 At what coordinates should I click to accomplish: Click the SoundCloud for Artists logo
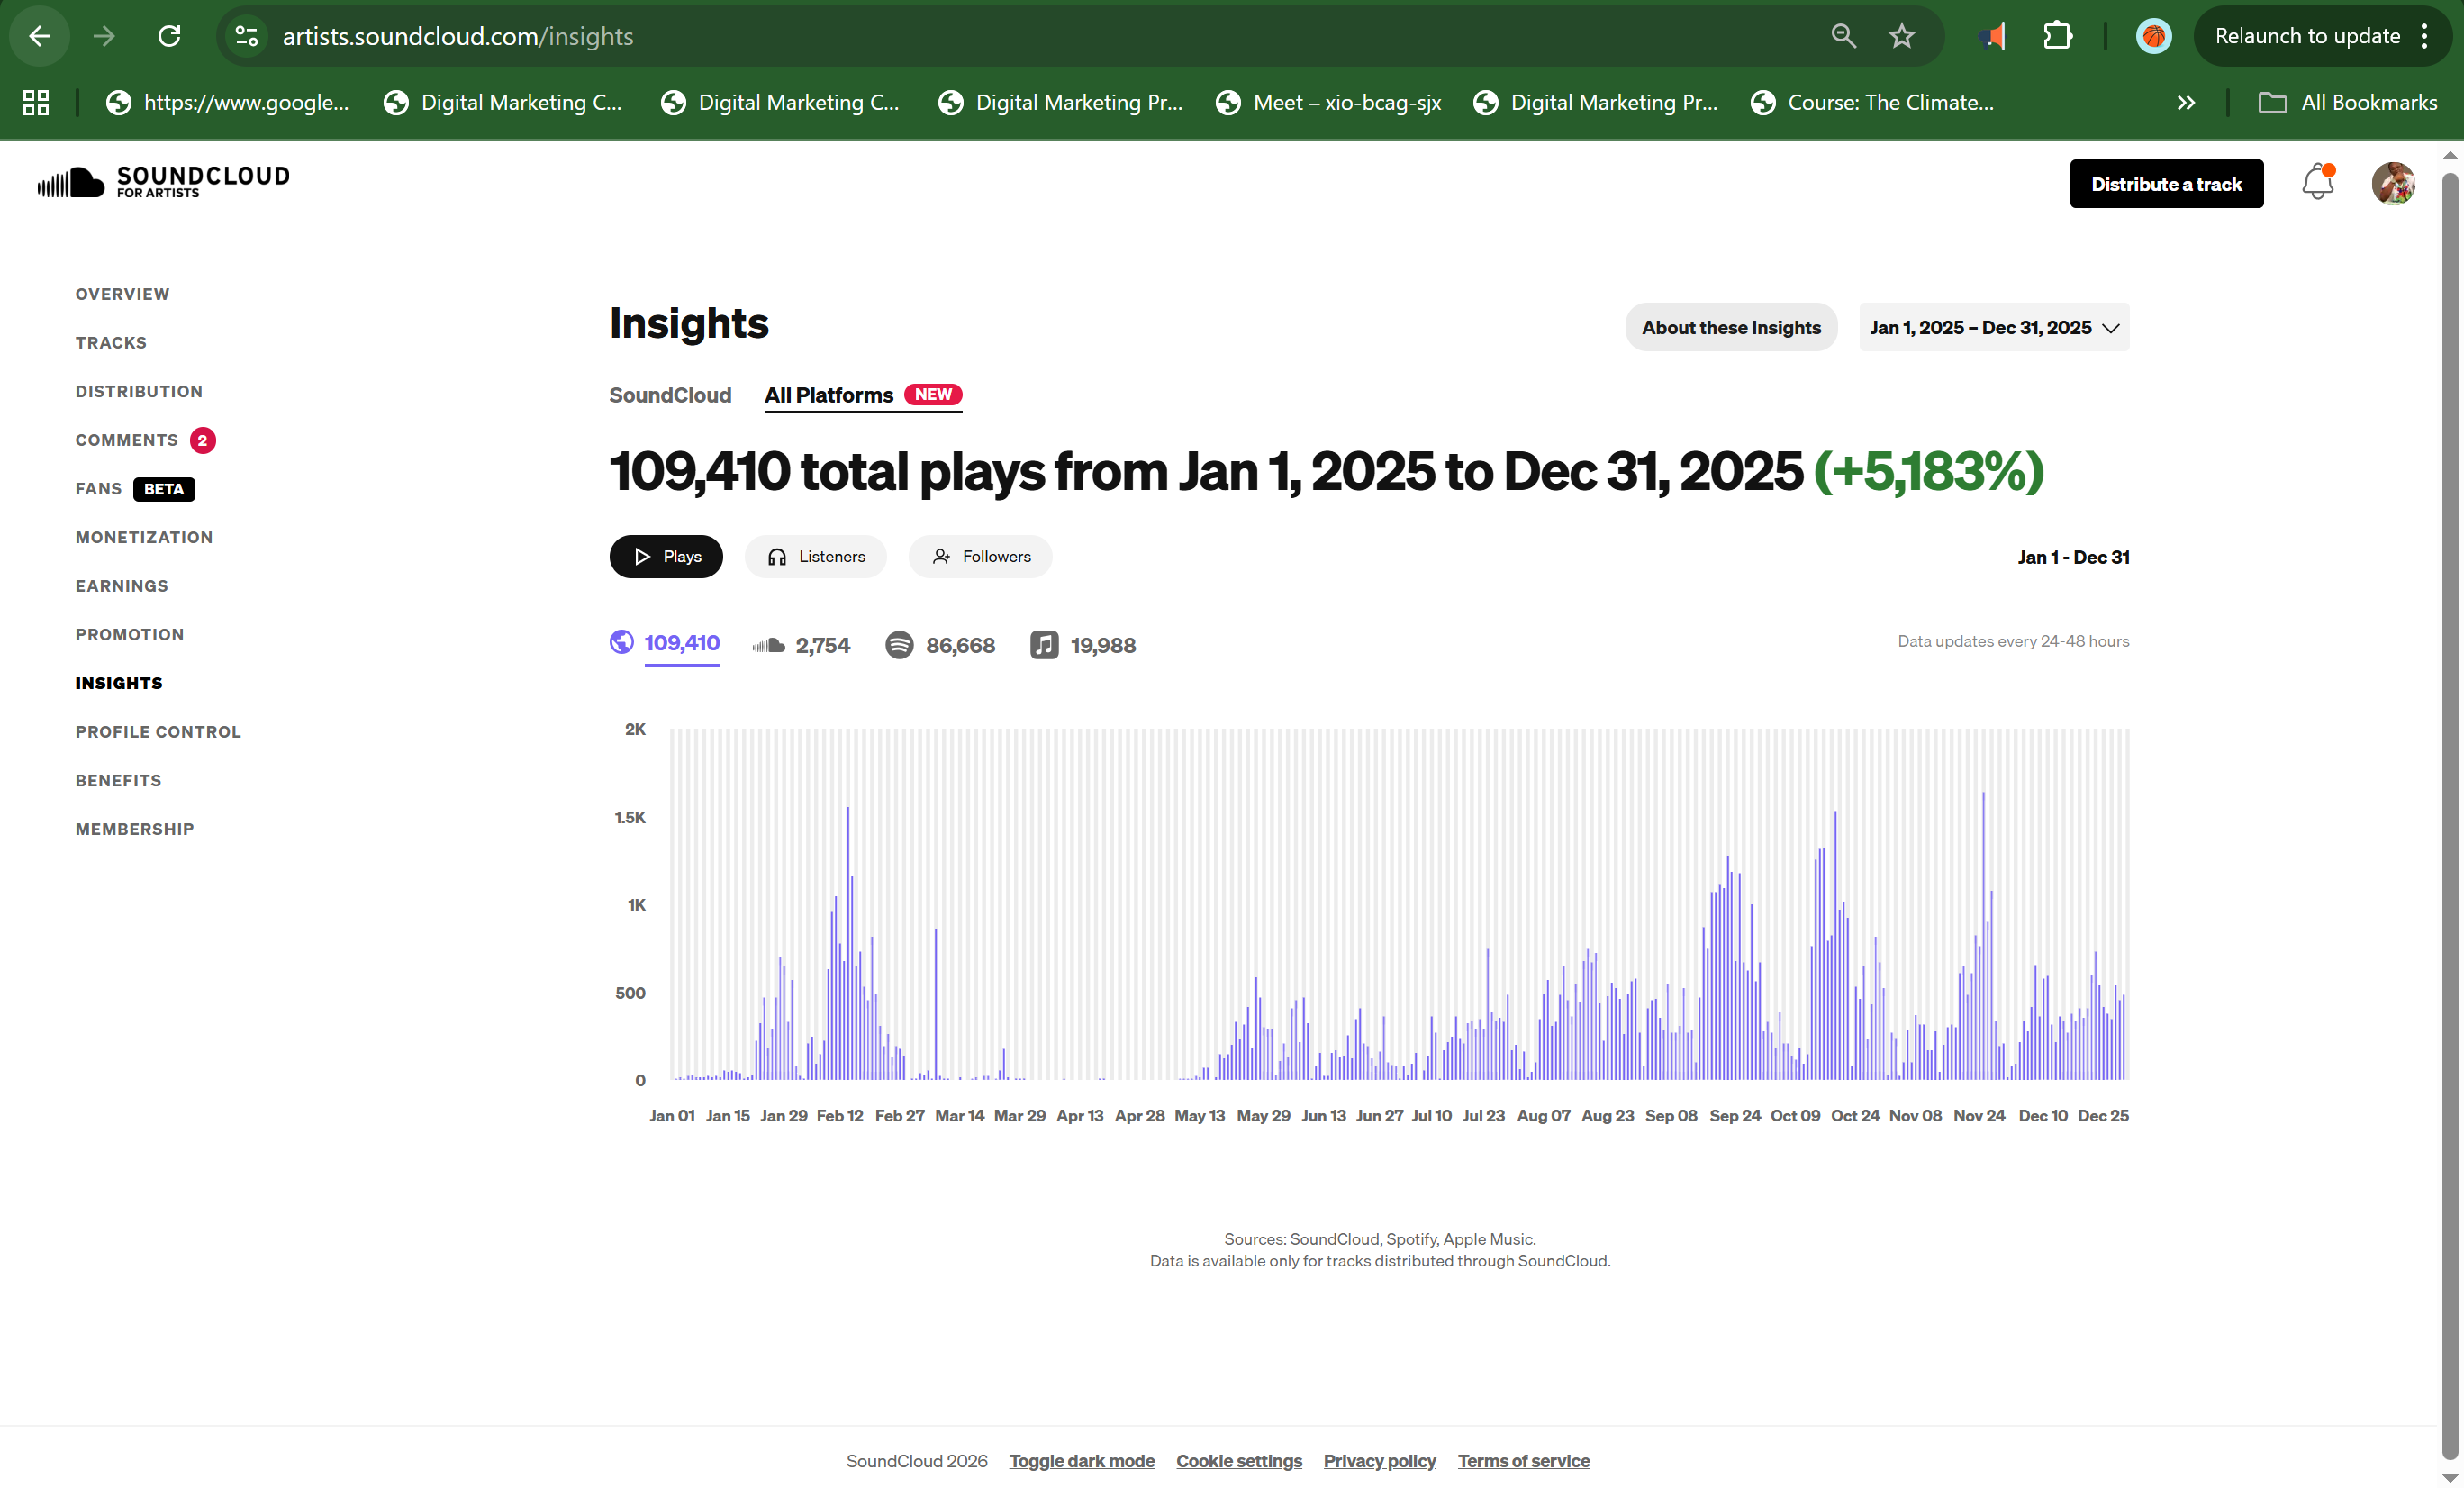[163, 182]
